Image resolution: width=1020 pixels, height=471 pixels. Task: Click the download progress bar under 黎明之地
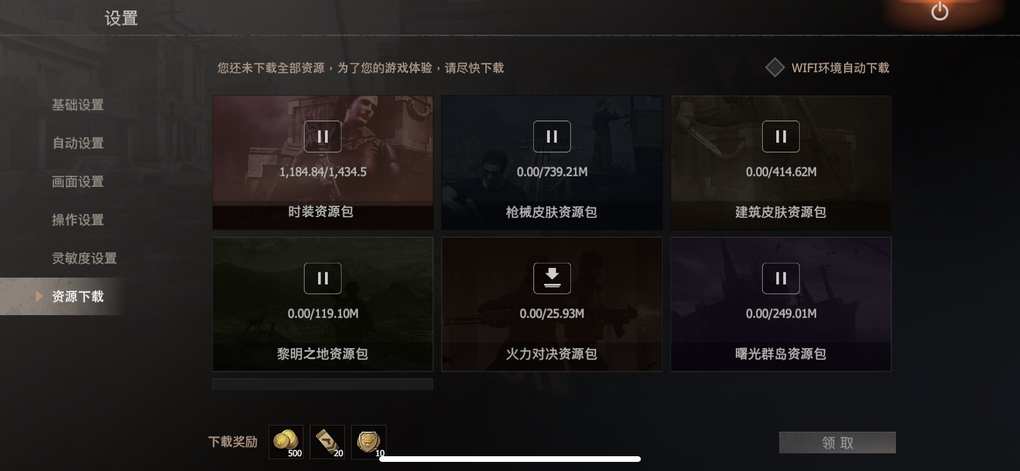[323, 384]
